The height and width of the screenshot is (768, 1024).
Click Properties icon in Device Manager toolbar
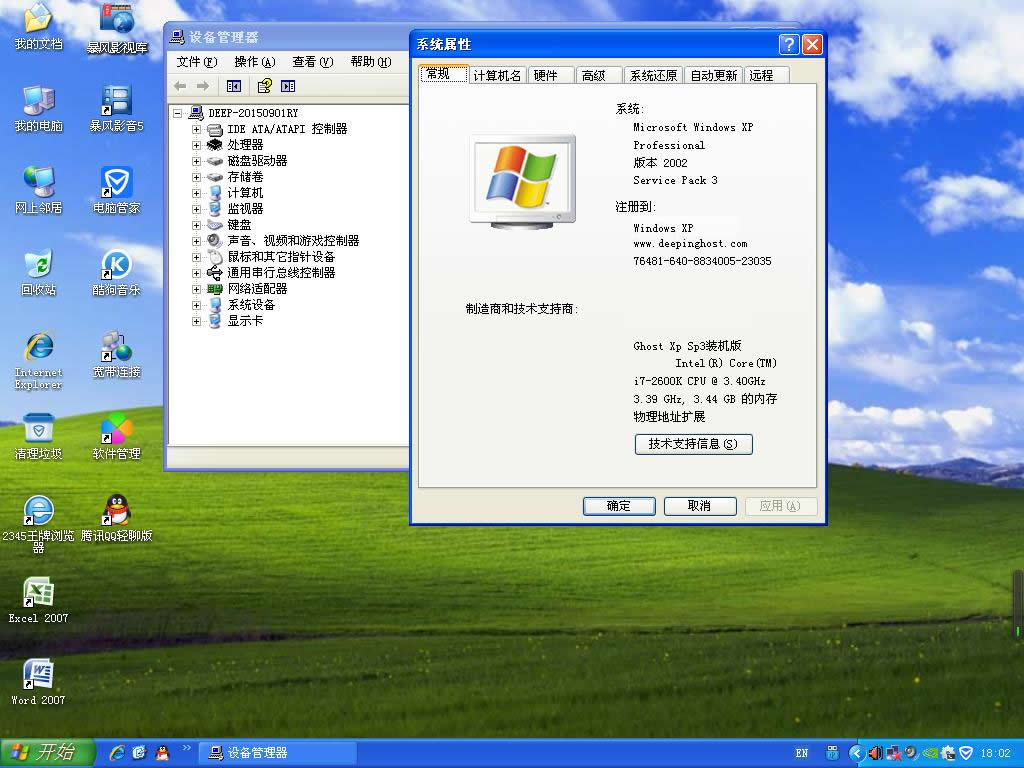click(x=264, y=86)
